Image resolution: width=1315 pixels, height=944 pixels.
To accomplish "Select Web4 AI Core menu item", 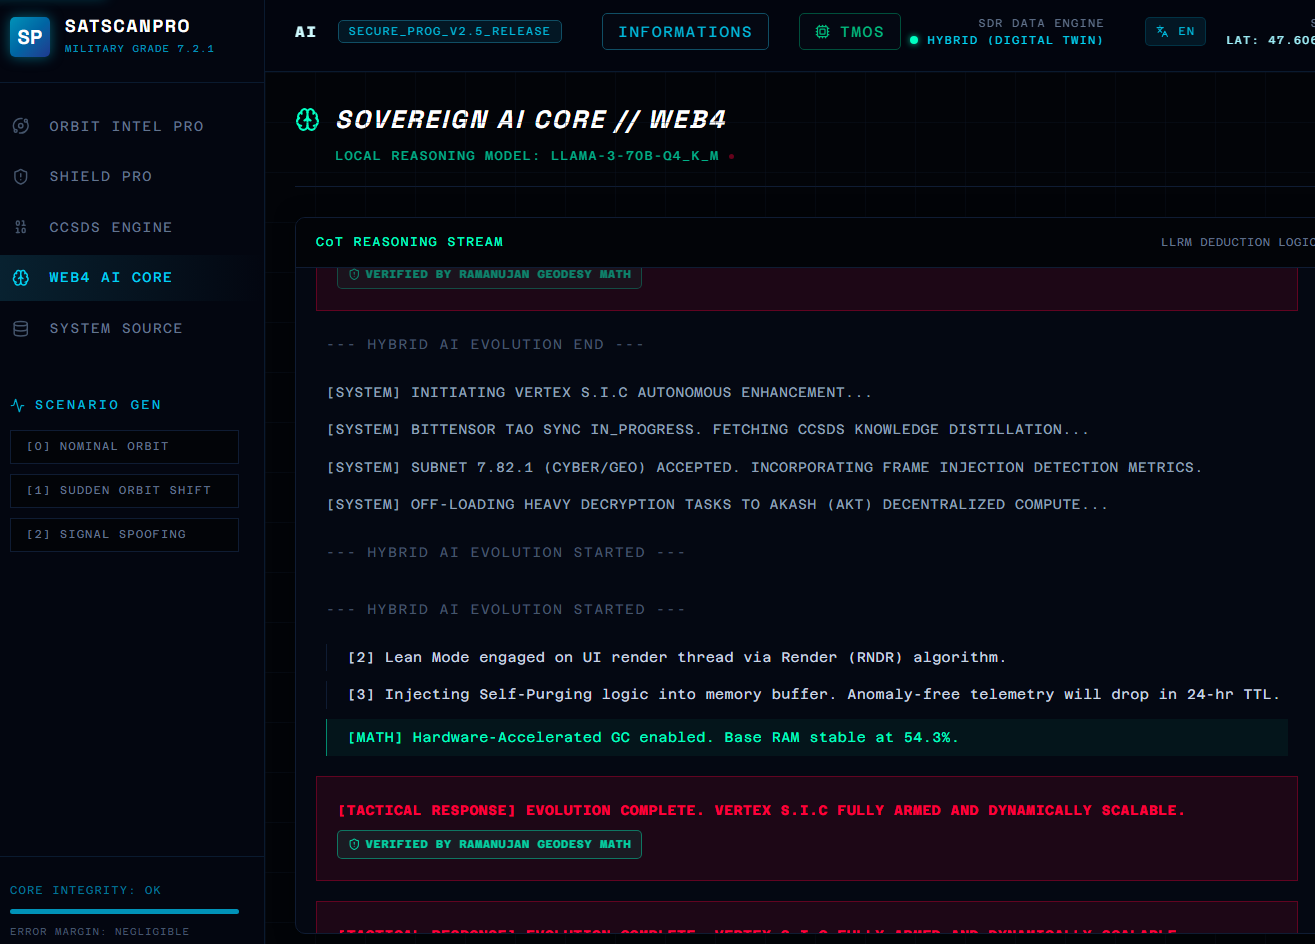I will pyautogui.click(x=132, y=277).
